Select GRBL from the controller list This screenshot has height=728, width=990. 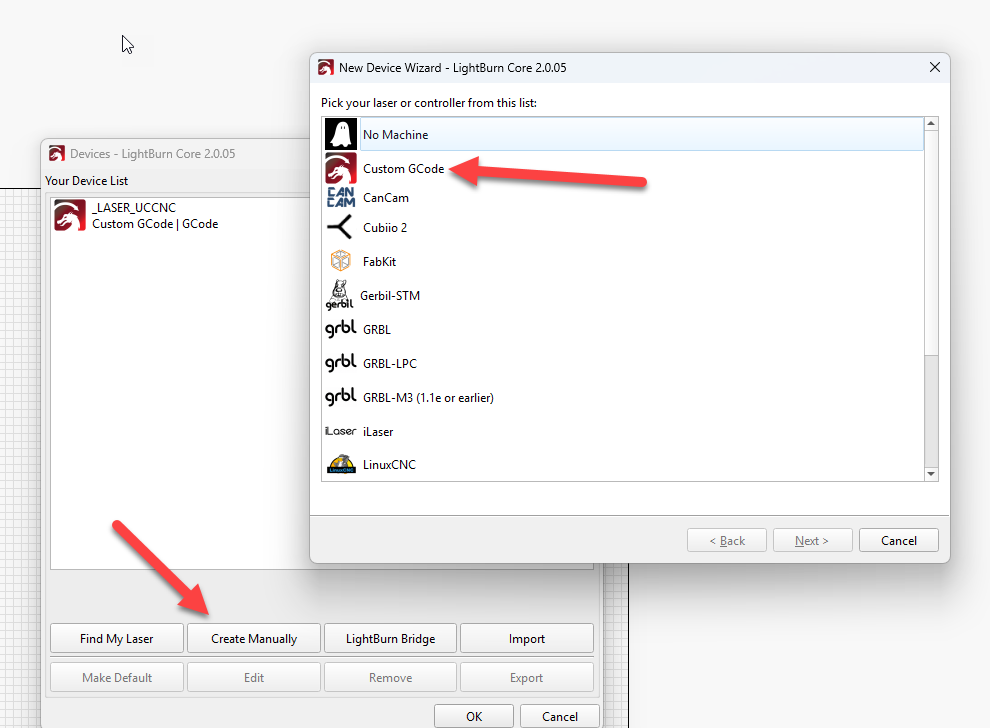(x=377, y=329)
